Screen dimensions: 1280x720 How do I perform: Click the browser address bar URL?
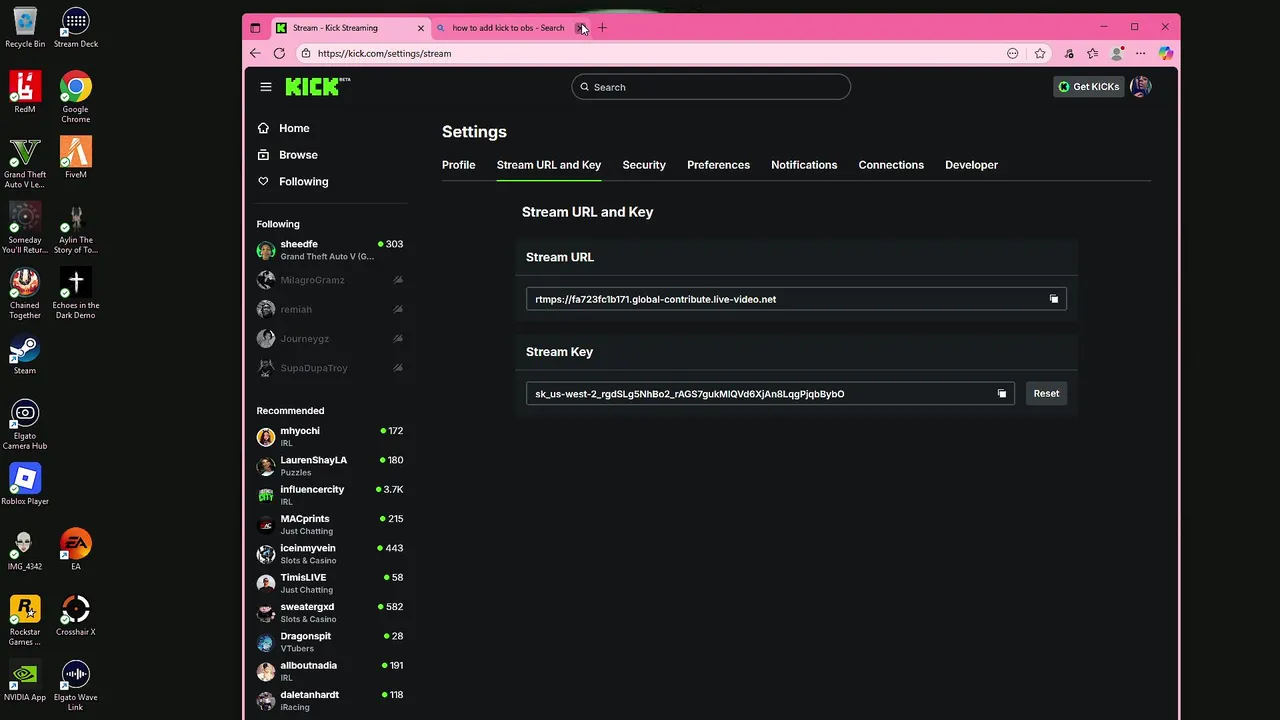click(x=384, y=54)
